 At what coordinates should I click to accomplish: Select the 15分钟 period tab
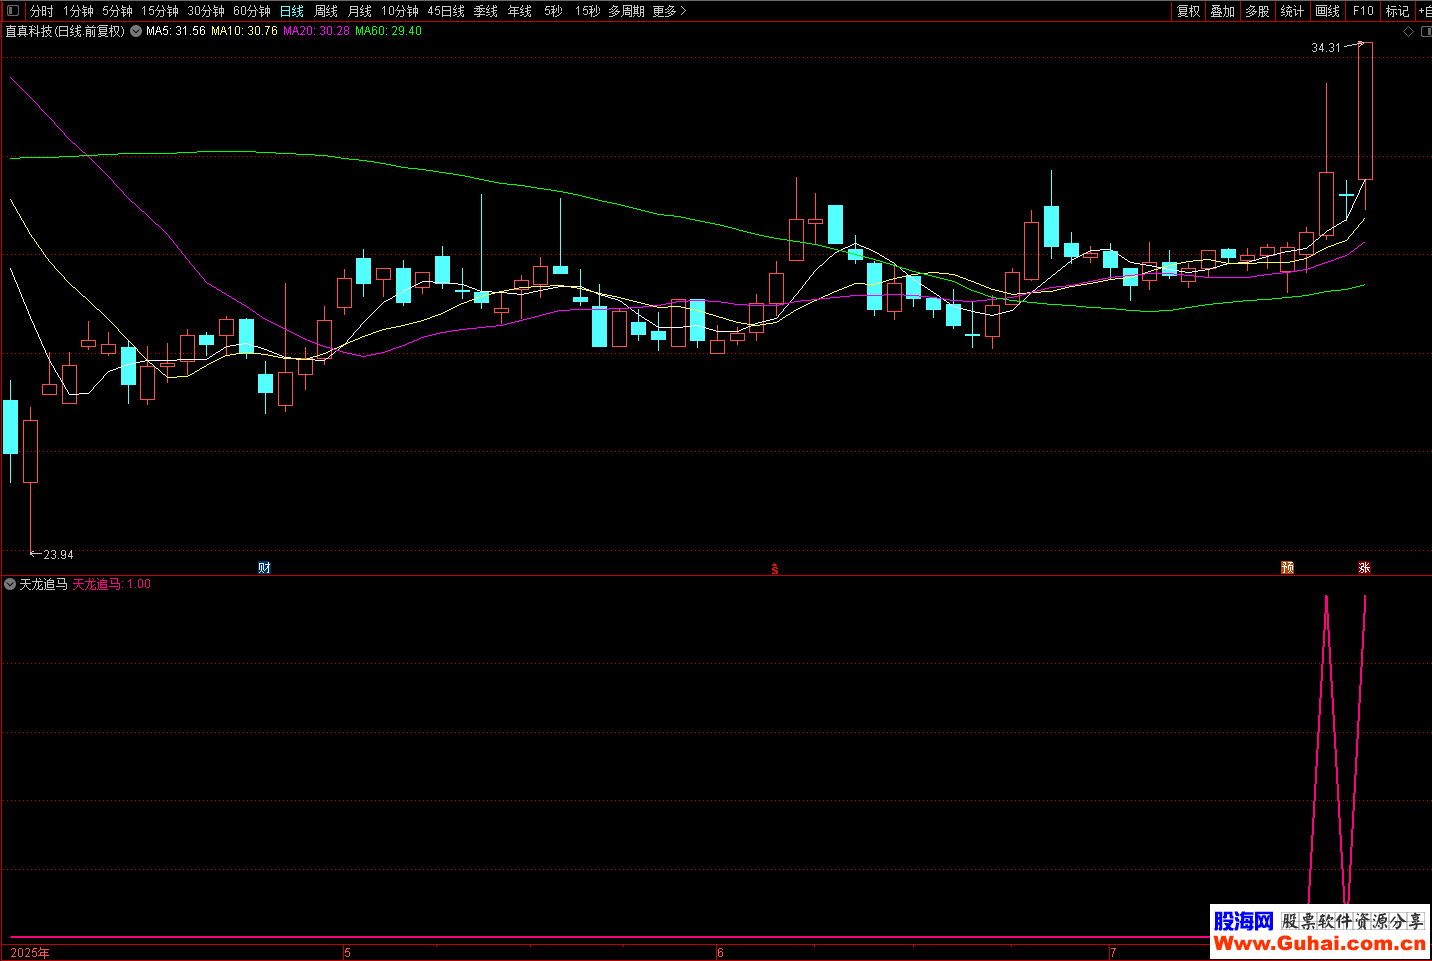click(x=160, y=11)
